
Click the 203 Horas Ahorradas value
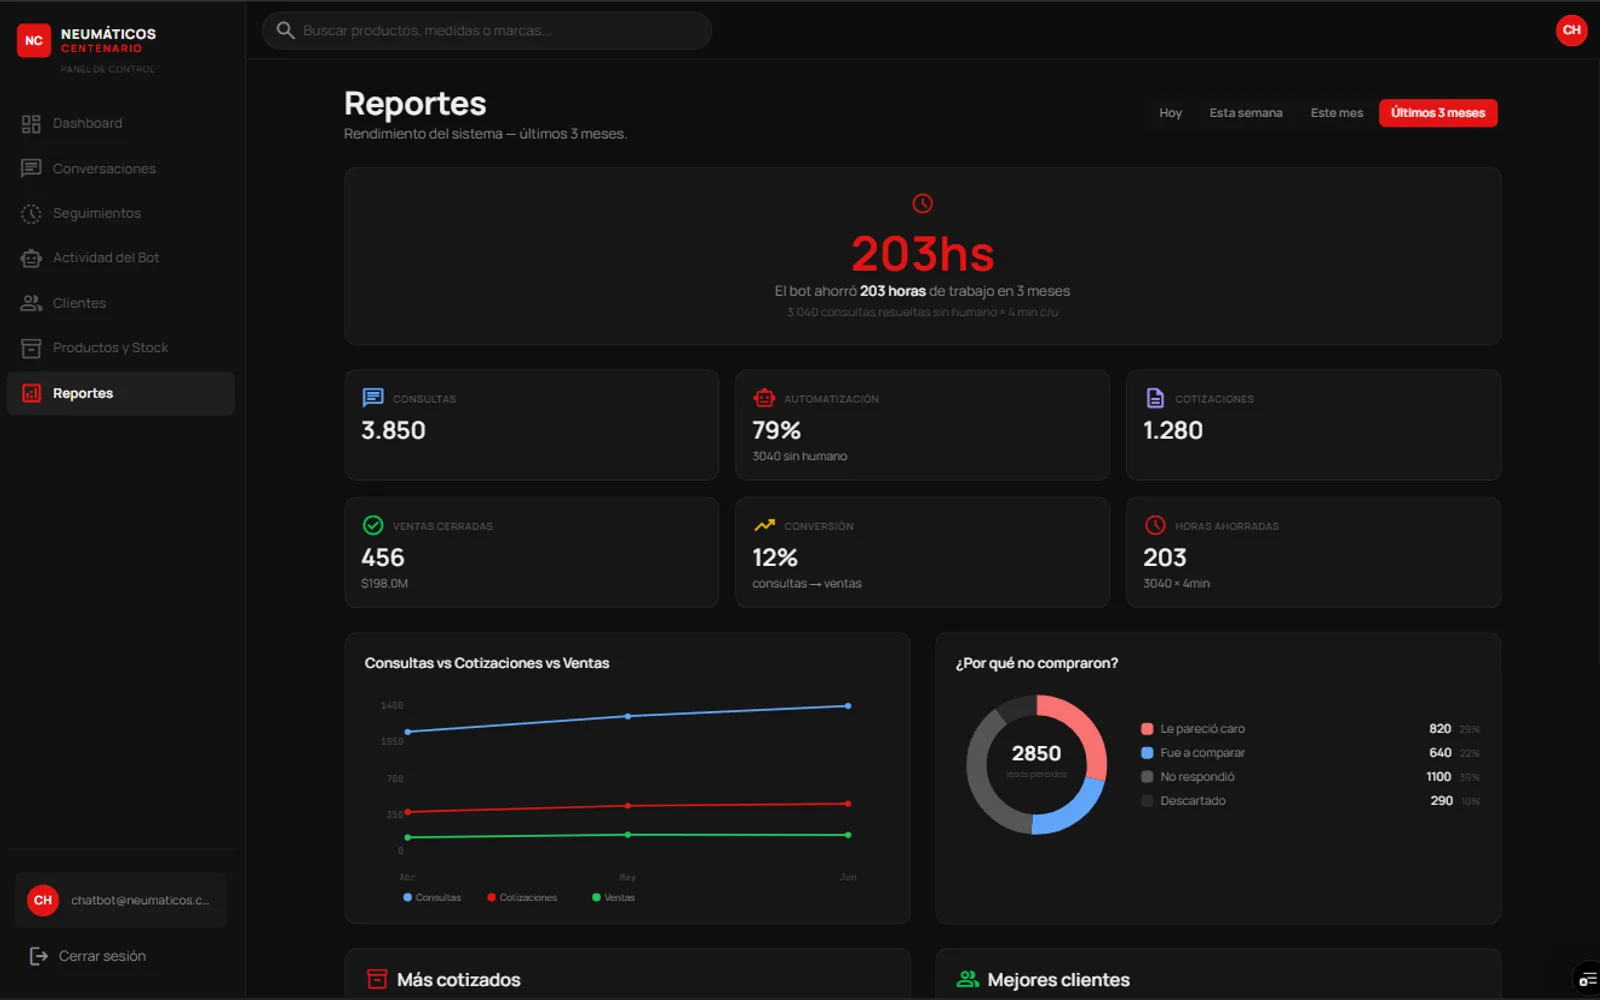(x=1165, y=557)
